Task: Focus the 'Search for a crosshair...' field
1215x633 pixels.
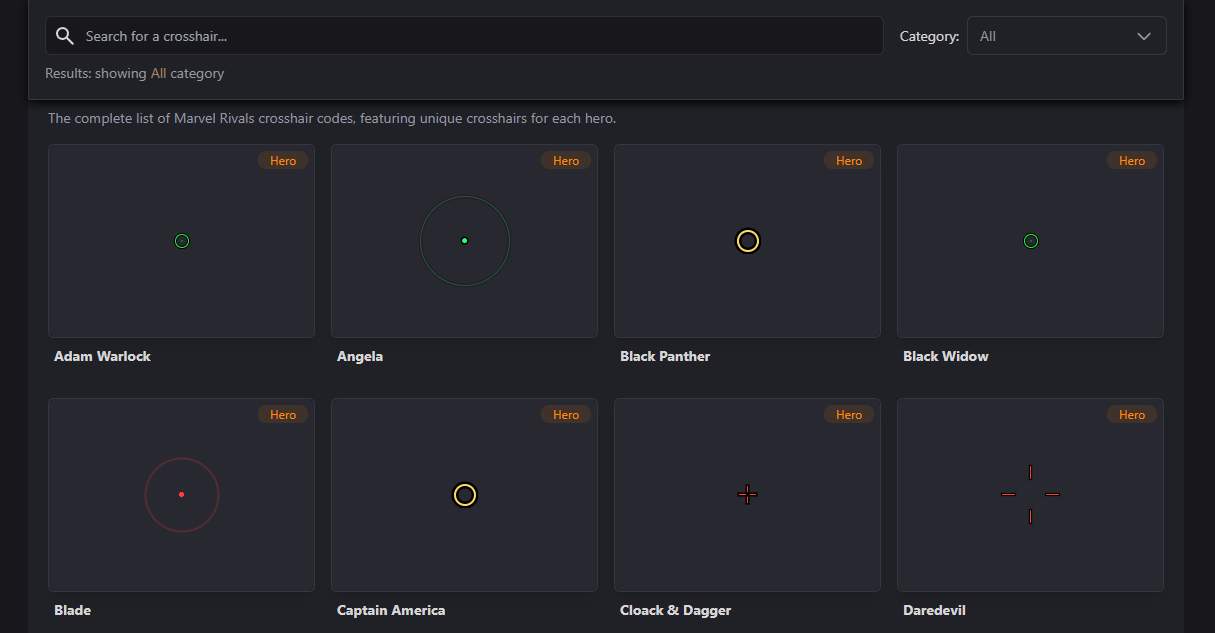Action: tap(464, 36)
